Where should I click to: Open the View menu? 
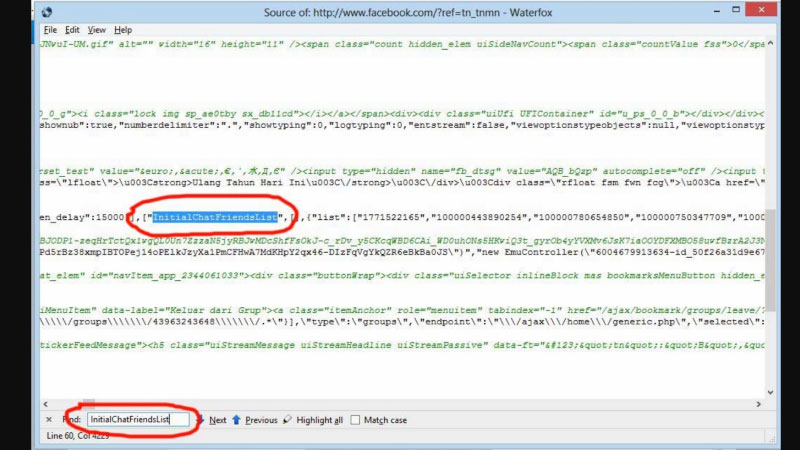96,30
